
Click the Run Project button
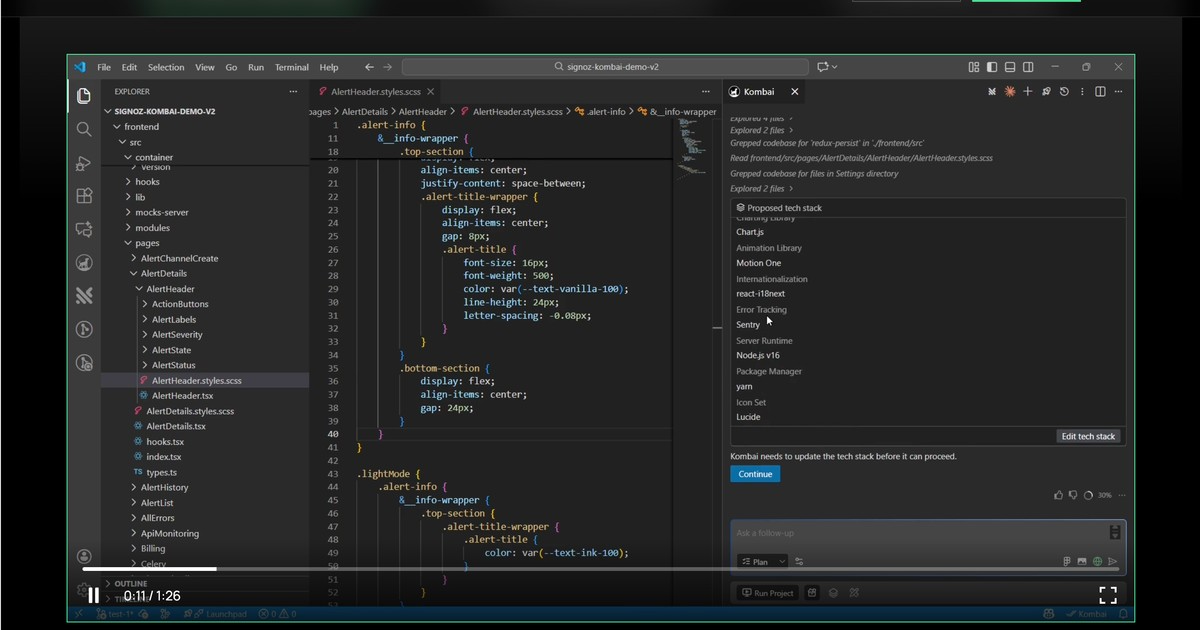coord(767,593)
